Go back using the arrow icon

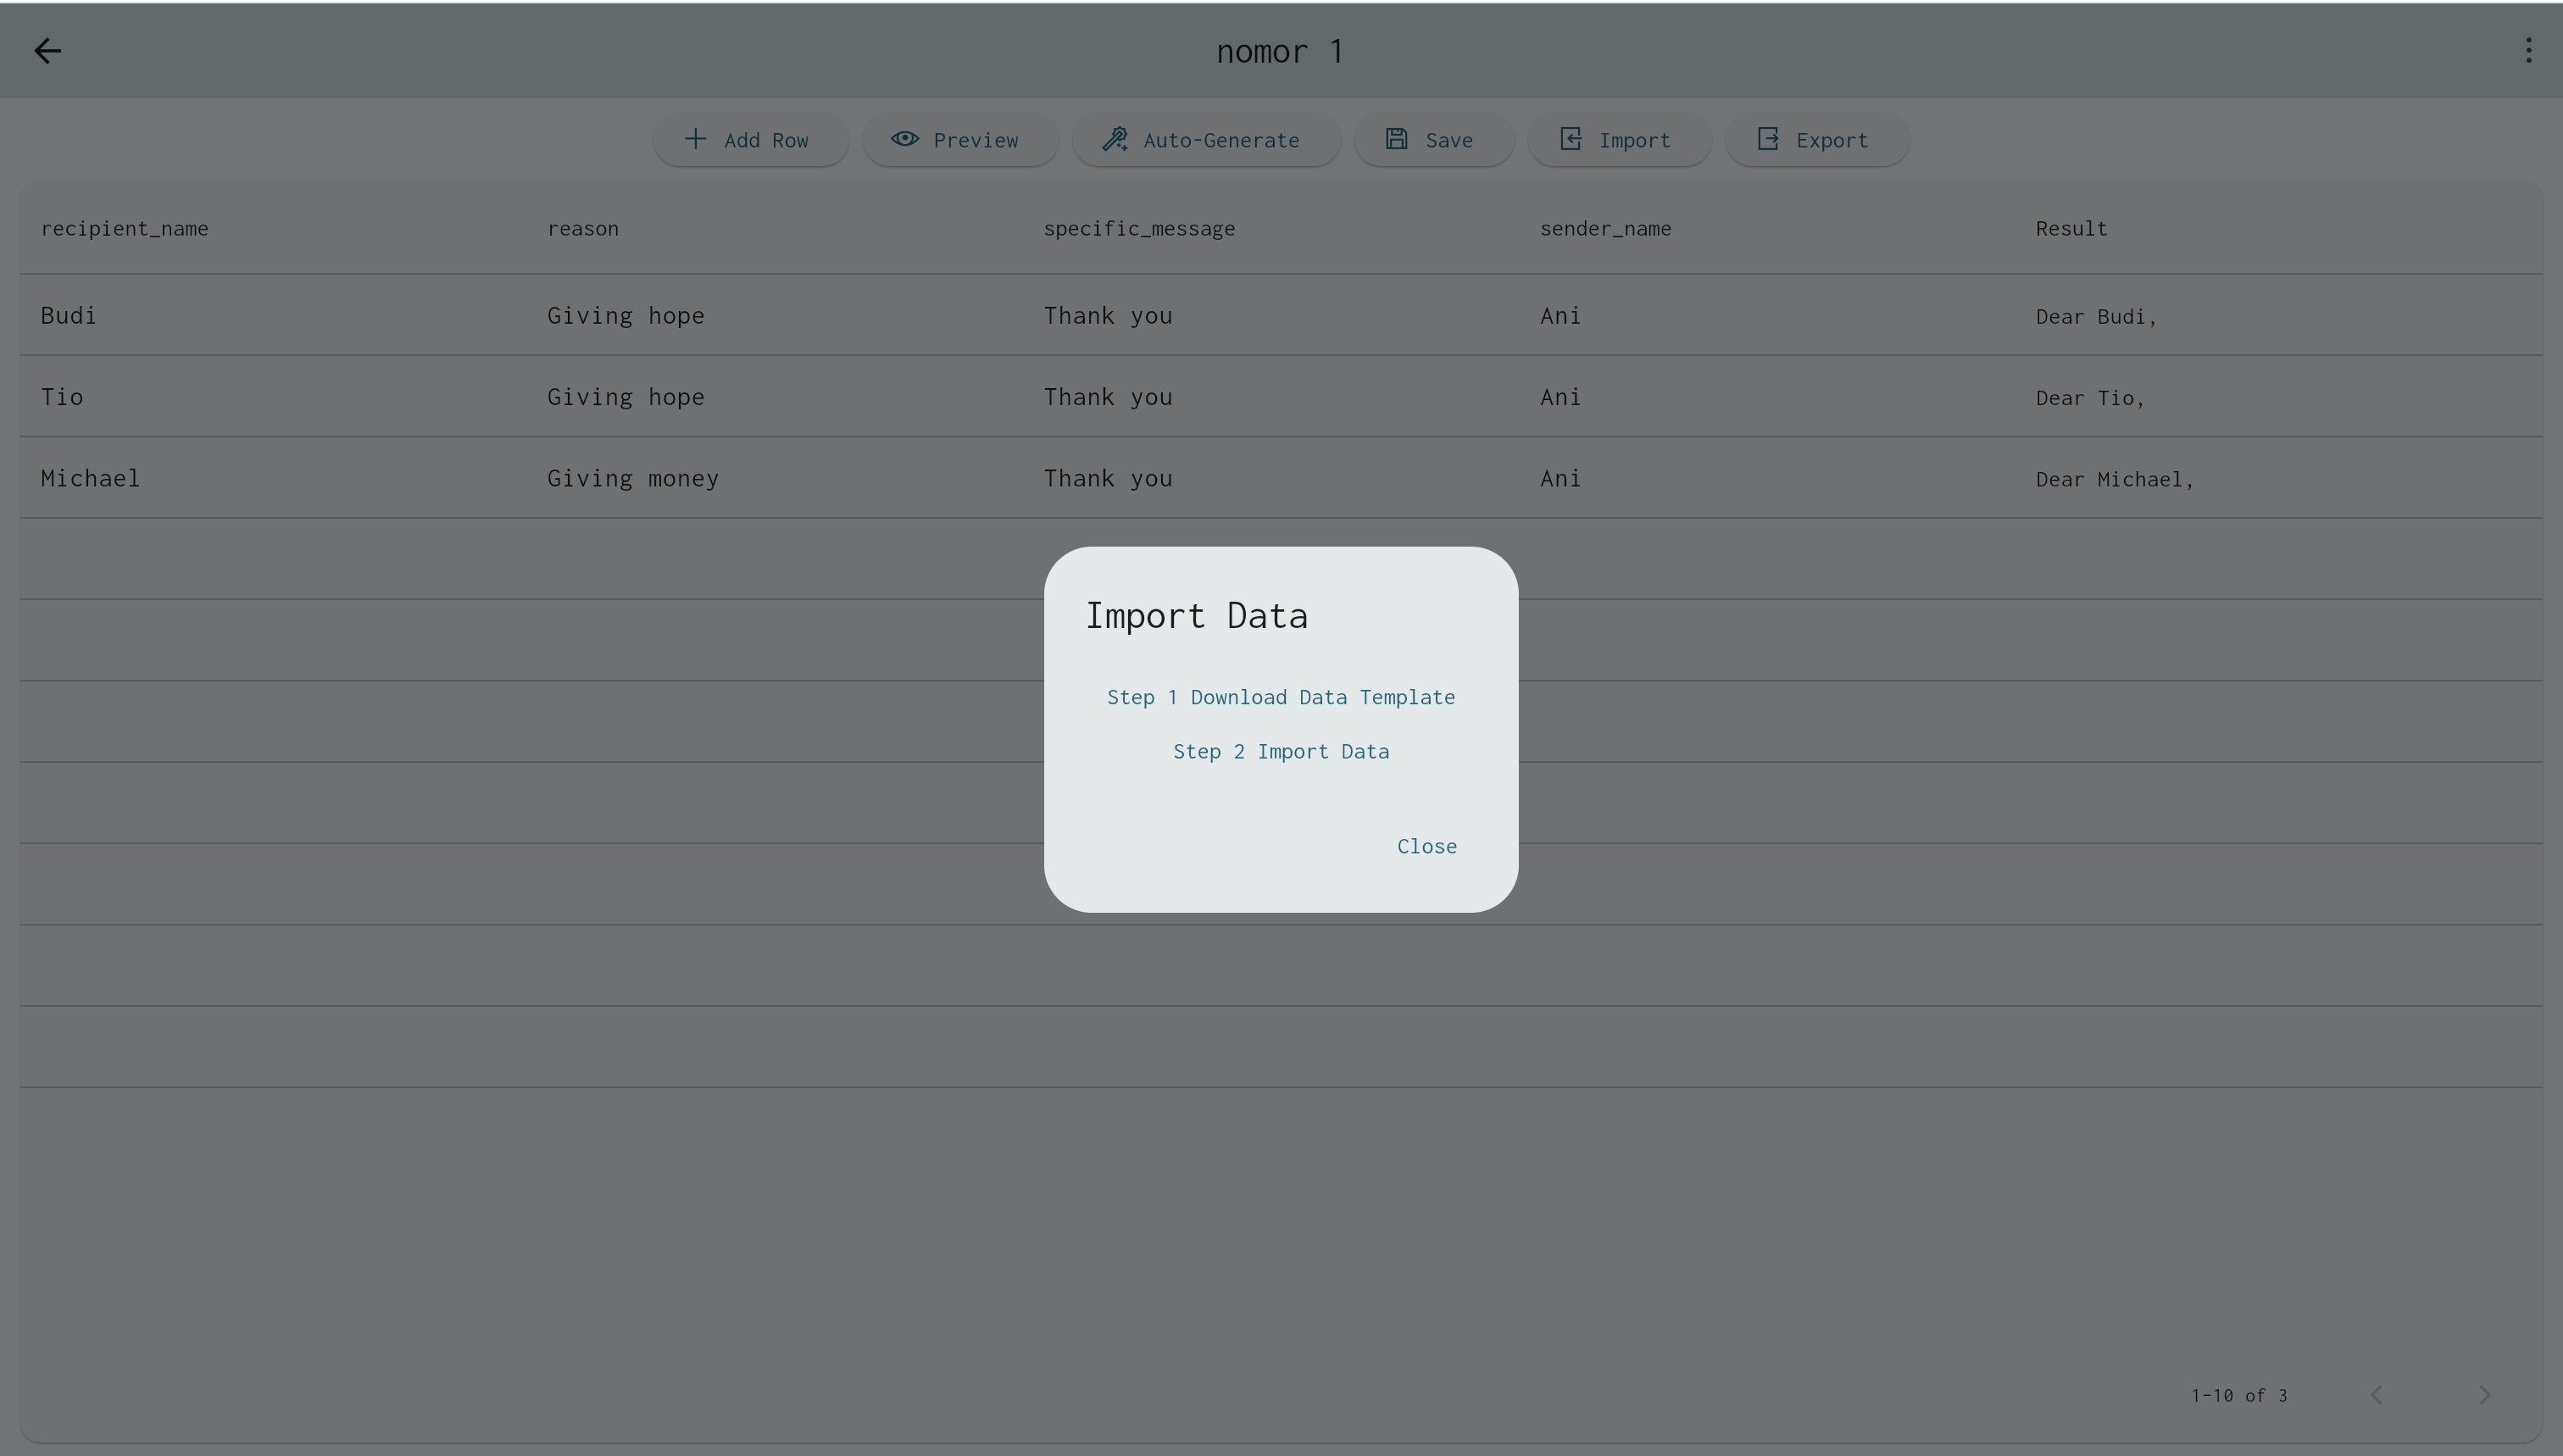[x=48, y=51]
